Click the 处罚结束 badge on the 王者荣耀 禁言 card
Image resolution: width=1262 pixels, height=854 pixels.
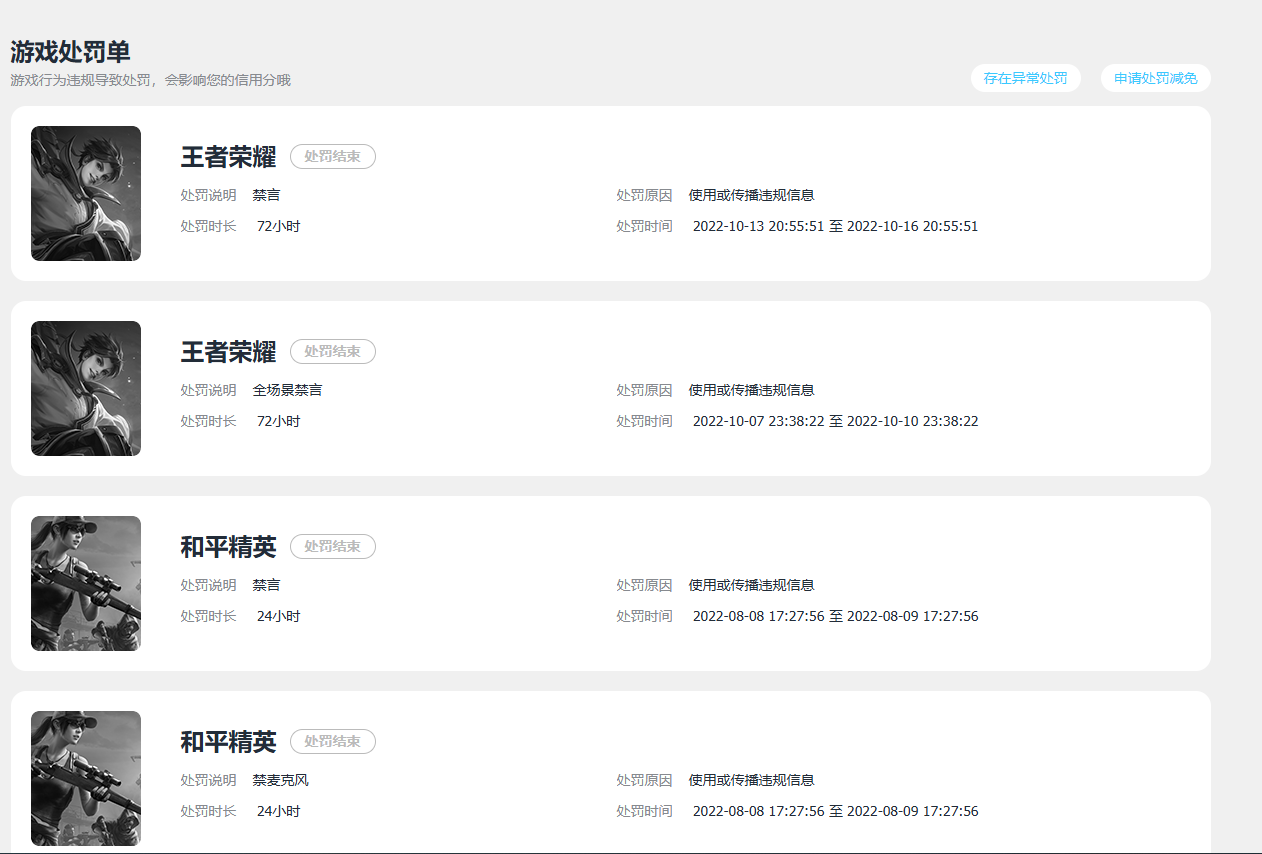click(x=333, y=156)
